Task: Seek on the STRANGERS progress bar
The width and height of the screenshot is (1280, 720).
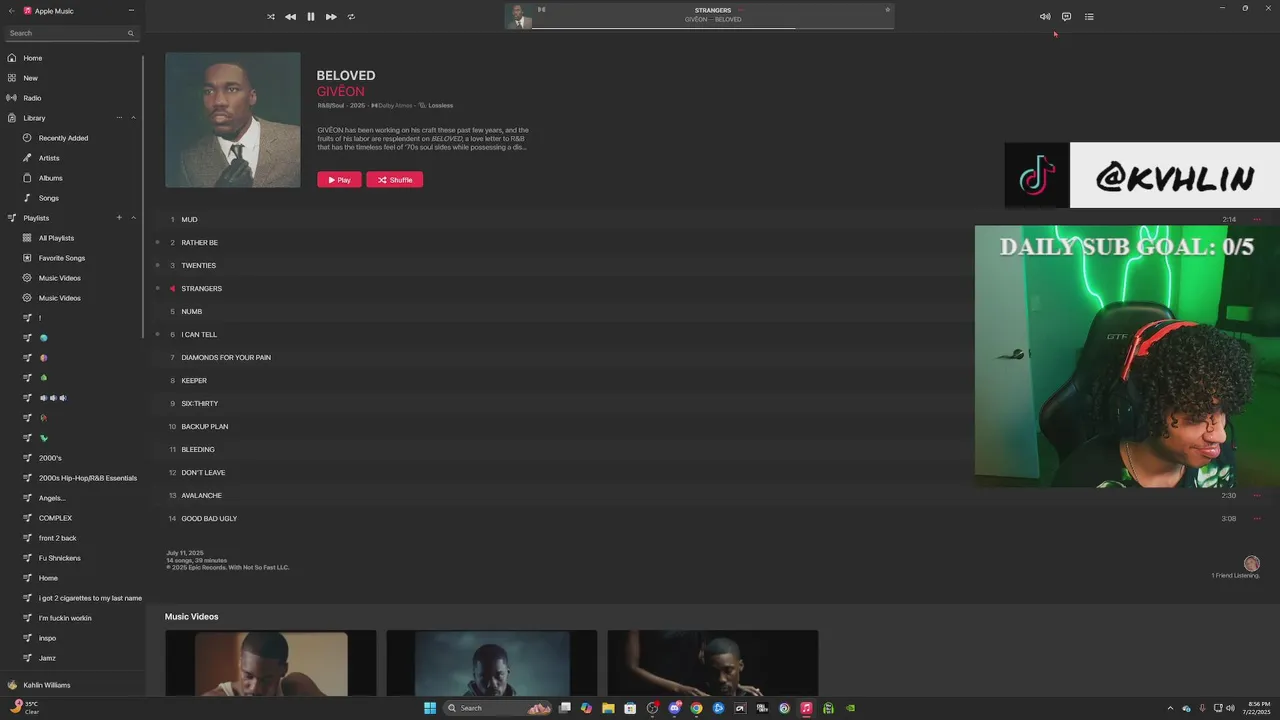Action: [712, 28]
